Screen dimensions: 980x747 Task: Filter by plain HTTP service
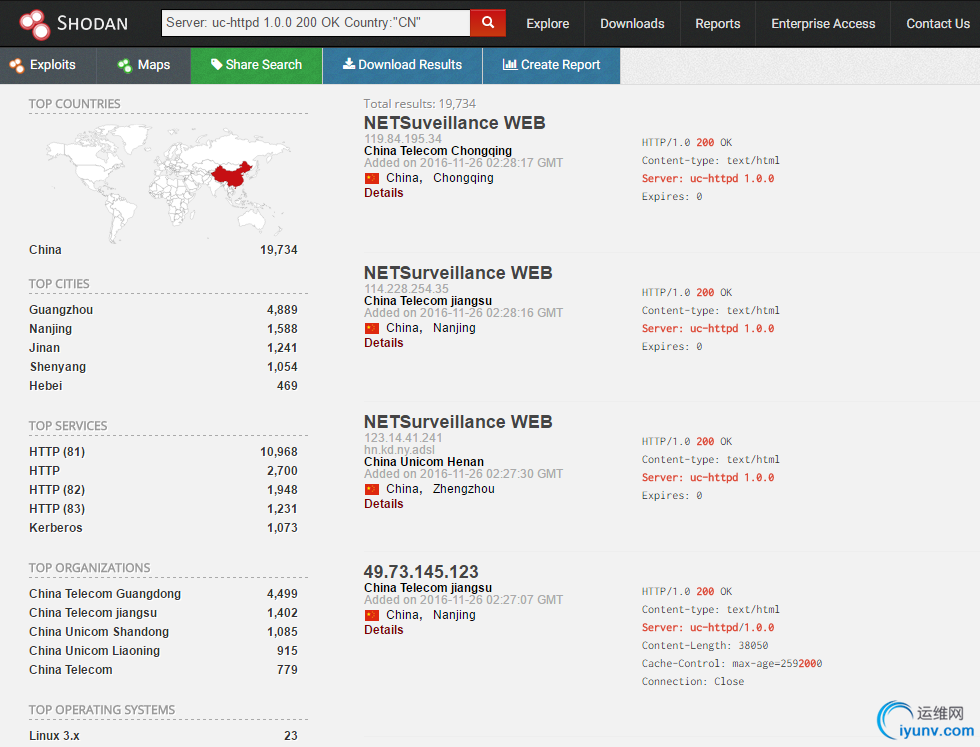pyautogui.click(x=44, y=471)
